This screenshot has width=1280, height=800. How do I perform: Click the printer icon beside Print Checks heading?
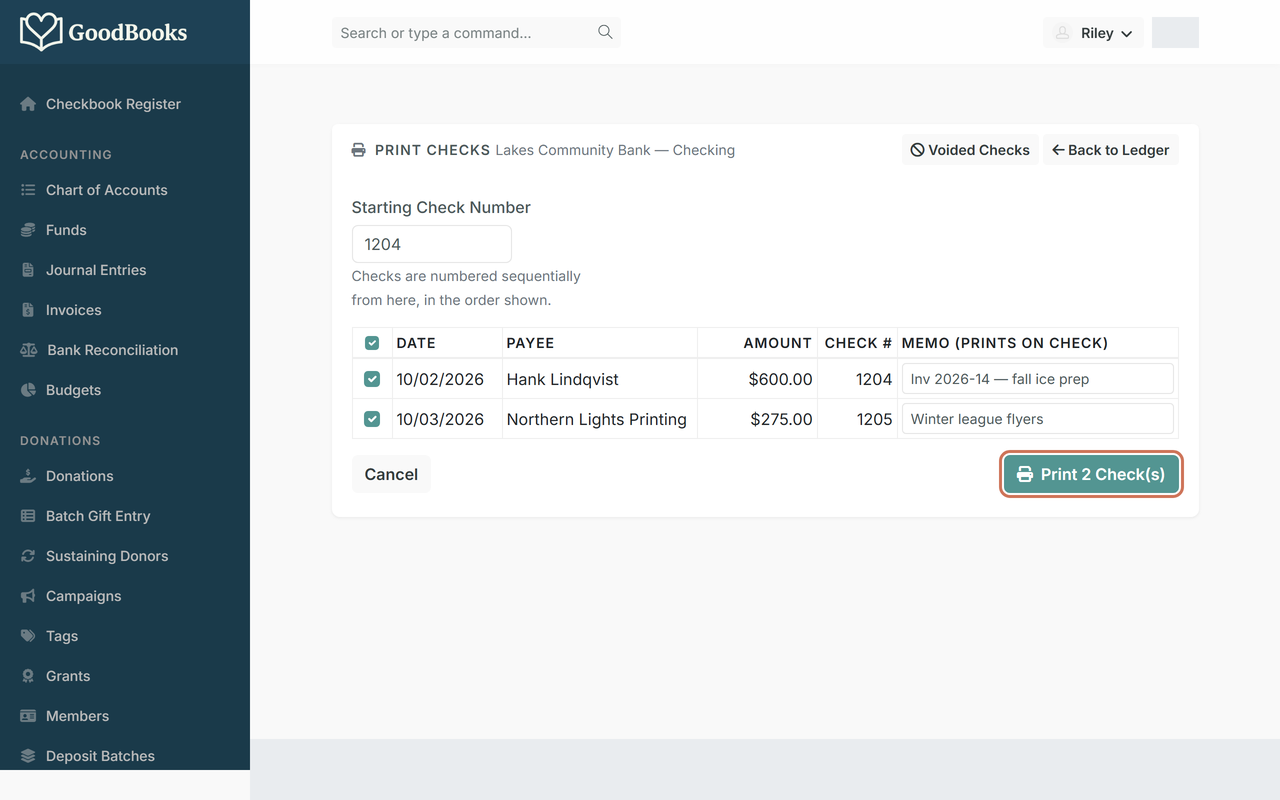click(x=359, y=150)
